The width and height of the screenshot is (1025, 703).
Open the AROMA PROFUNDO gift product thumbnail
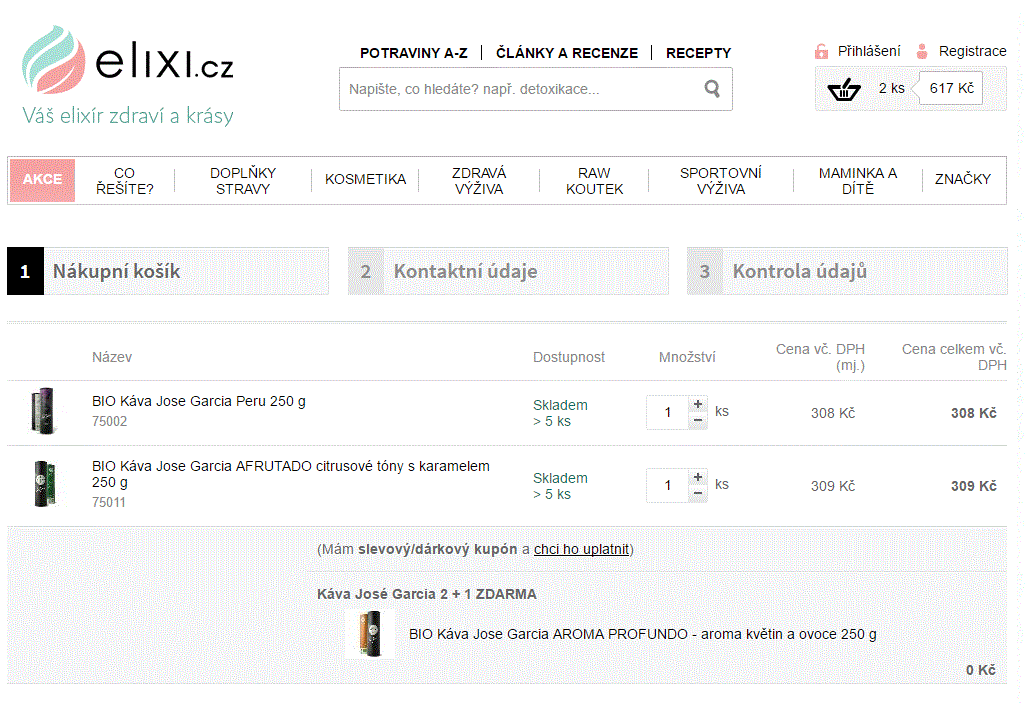tap(369, 633)
